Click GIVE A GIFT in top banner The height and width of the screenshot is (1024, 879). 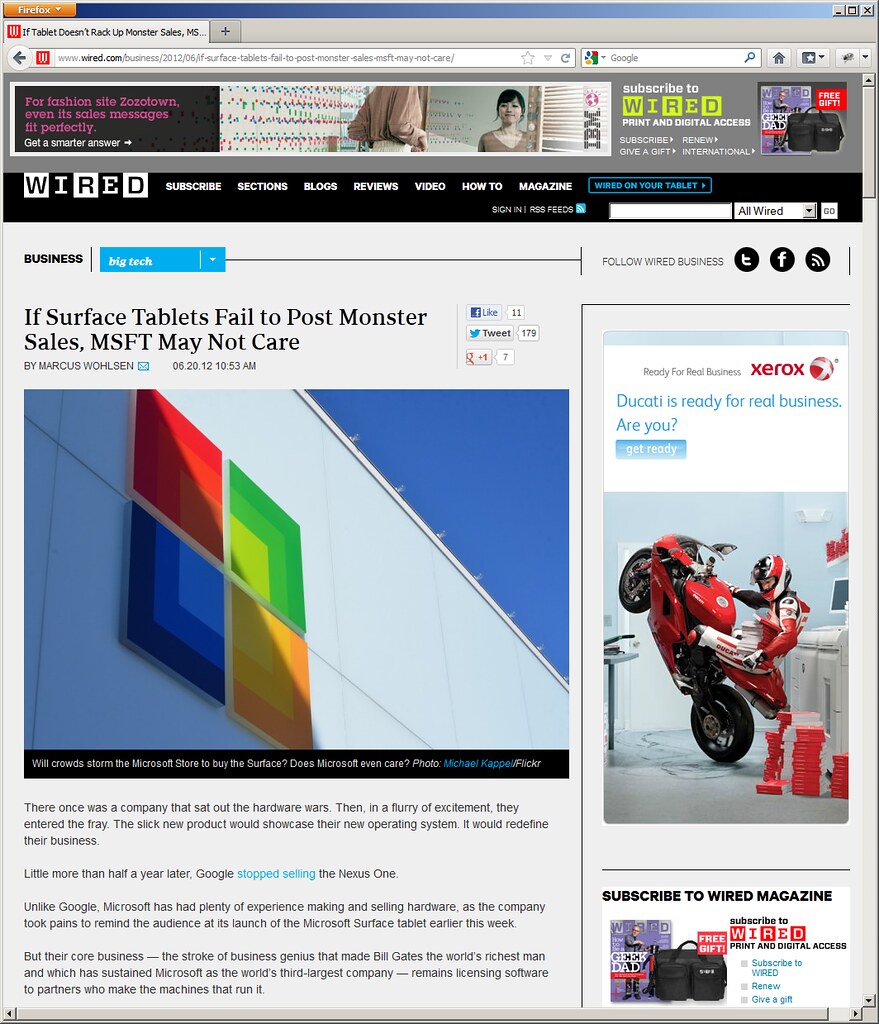tap(647, 152)
